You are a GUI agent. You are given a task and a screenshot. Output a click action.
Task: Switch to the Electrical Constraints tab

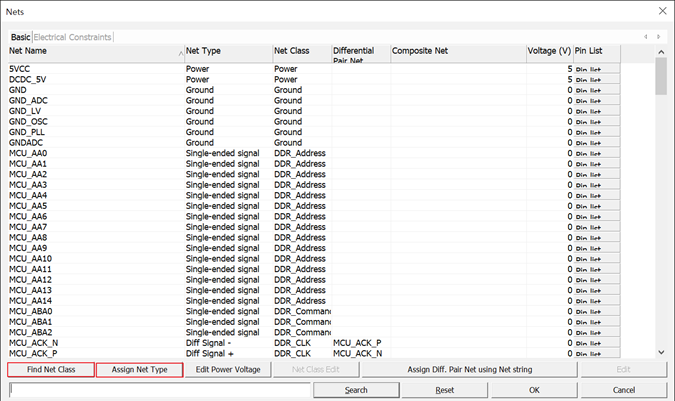click(x=73, y=37)
